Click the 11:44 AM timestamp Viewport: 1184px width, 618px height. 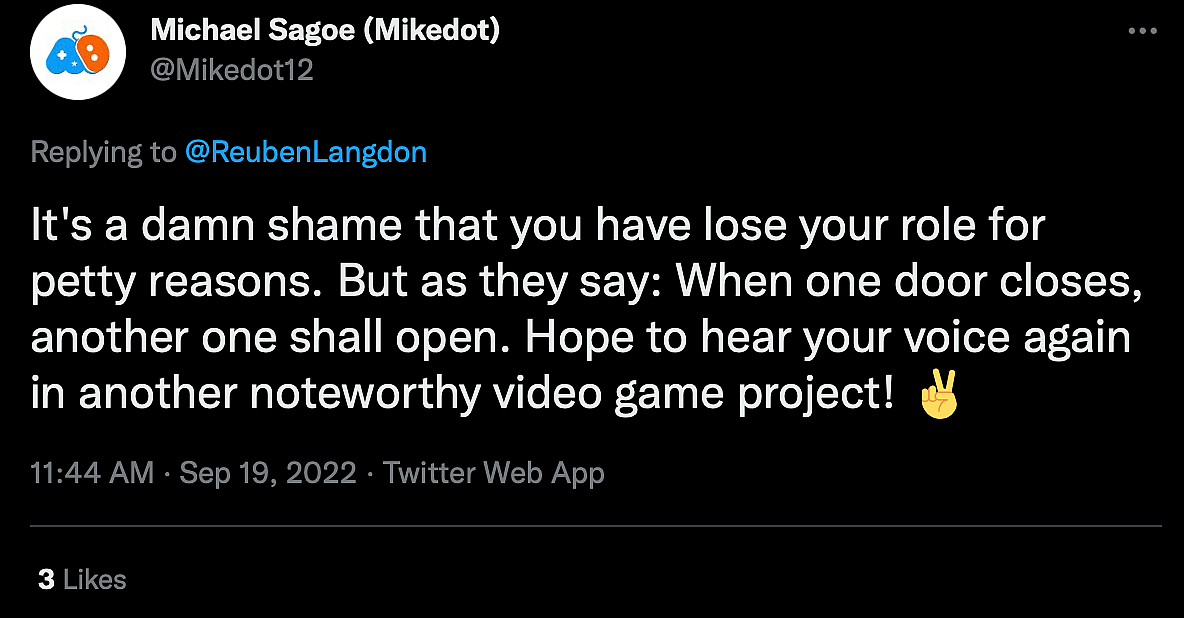(x=92, y=472)
